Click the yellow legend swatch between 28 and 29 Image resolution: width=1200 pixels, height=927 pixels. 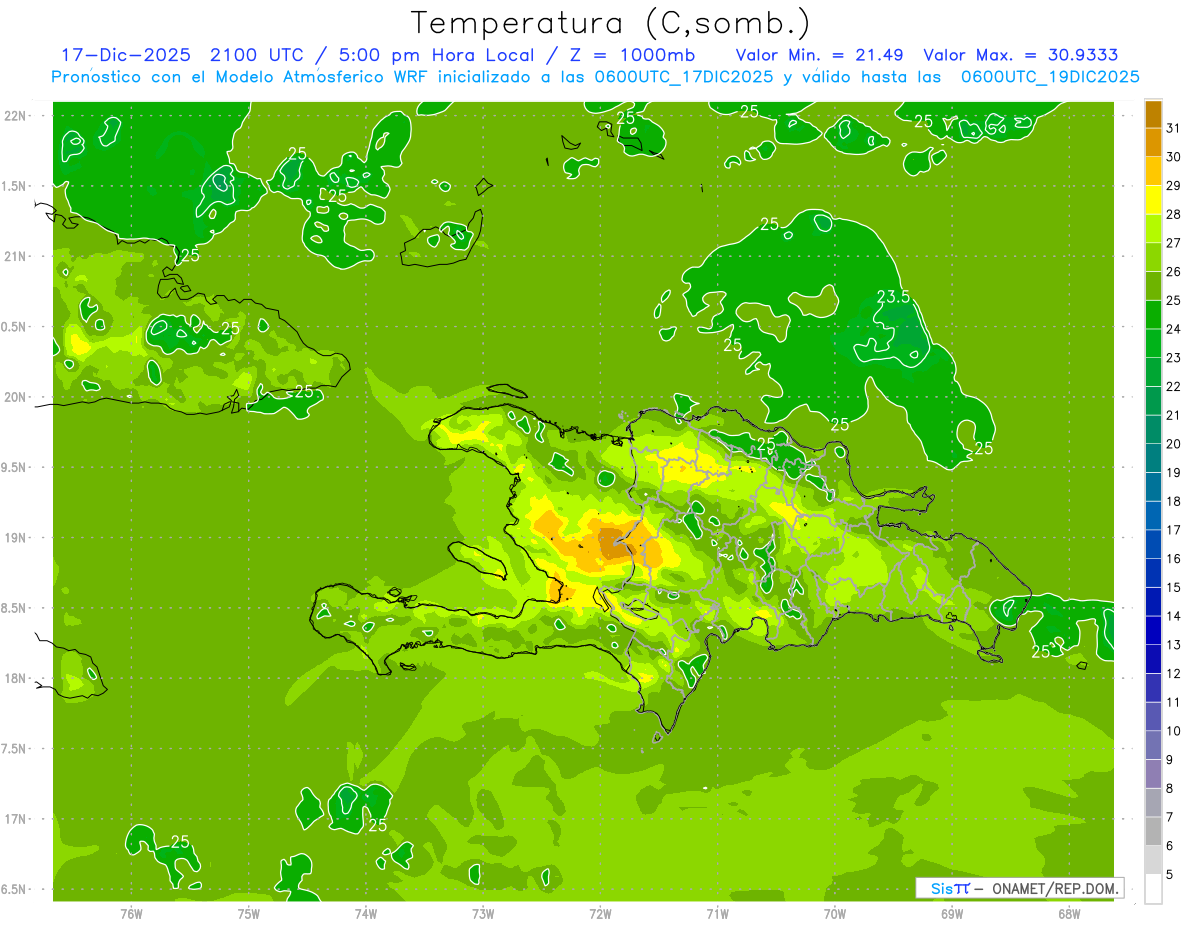point(1153,200)
